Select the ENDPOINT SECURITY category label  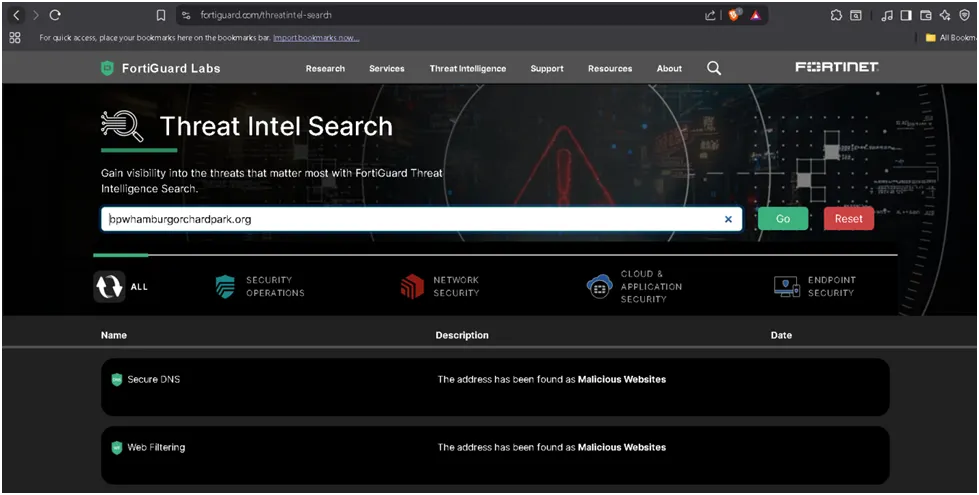[832, 287]
